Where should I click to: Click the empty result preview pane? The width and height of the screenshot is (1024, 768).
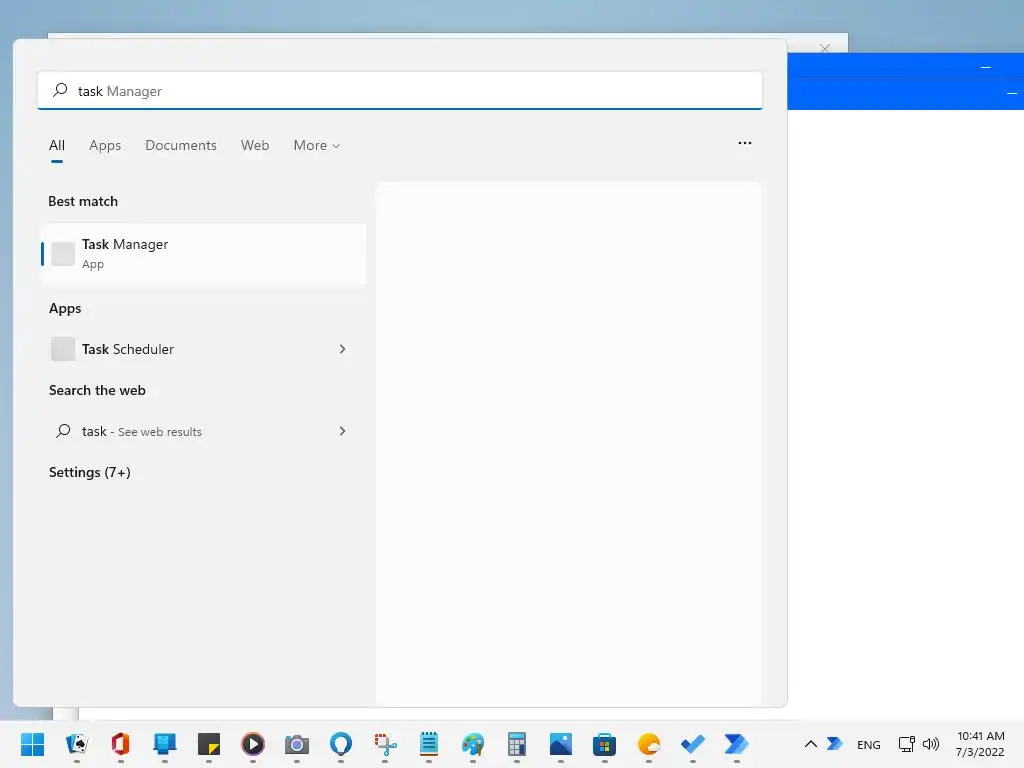(569, 443)
